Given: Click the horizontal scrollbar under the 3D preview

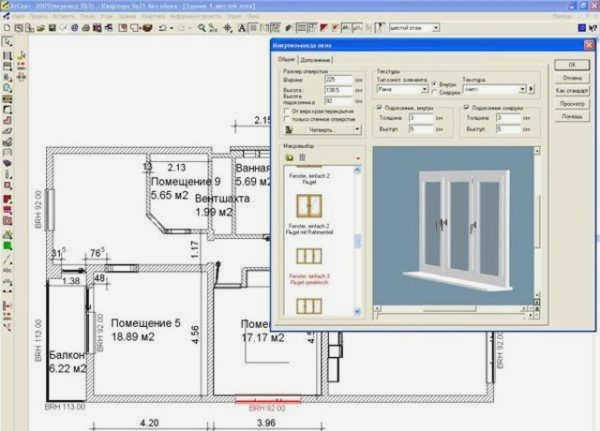Looking at the screenshot, I should click(x=450, y=309).
